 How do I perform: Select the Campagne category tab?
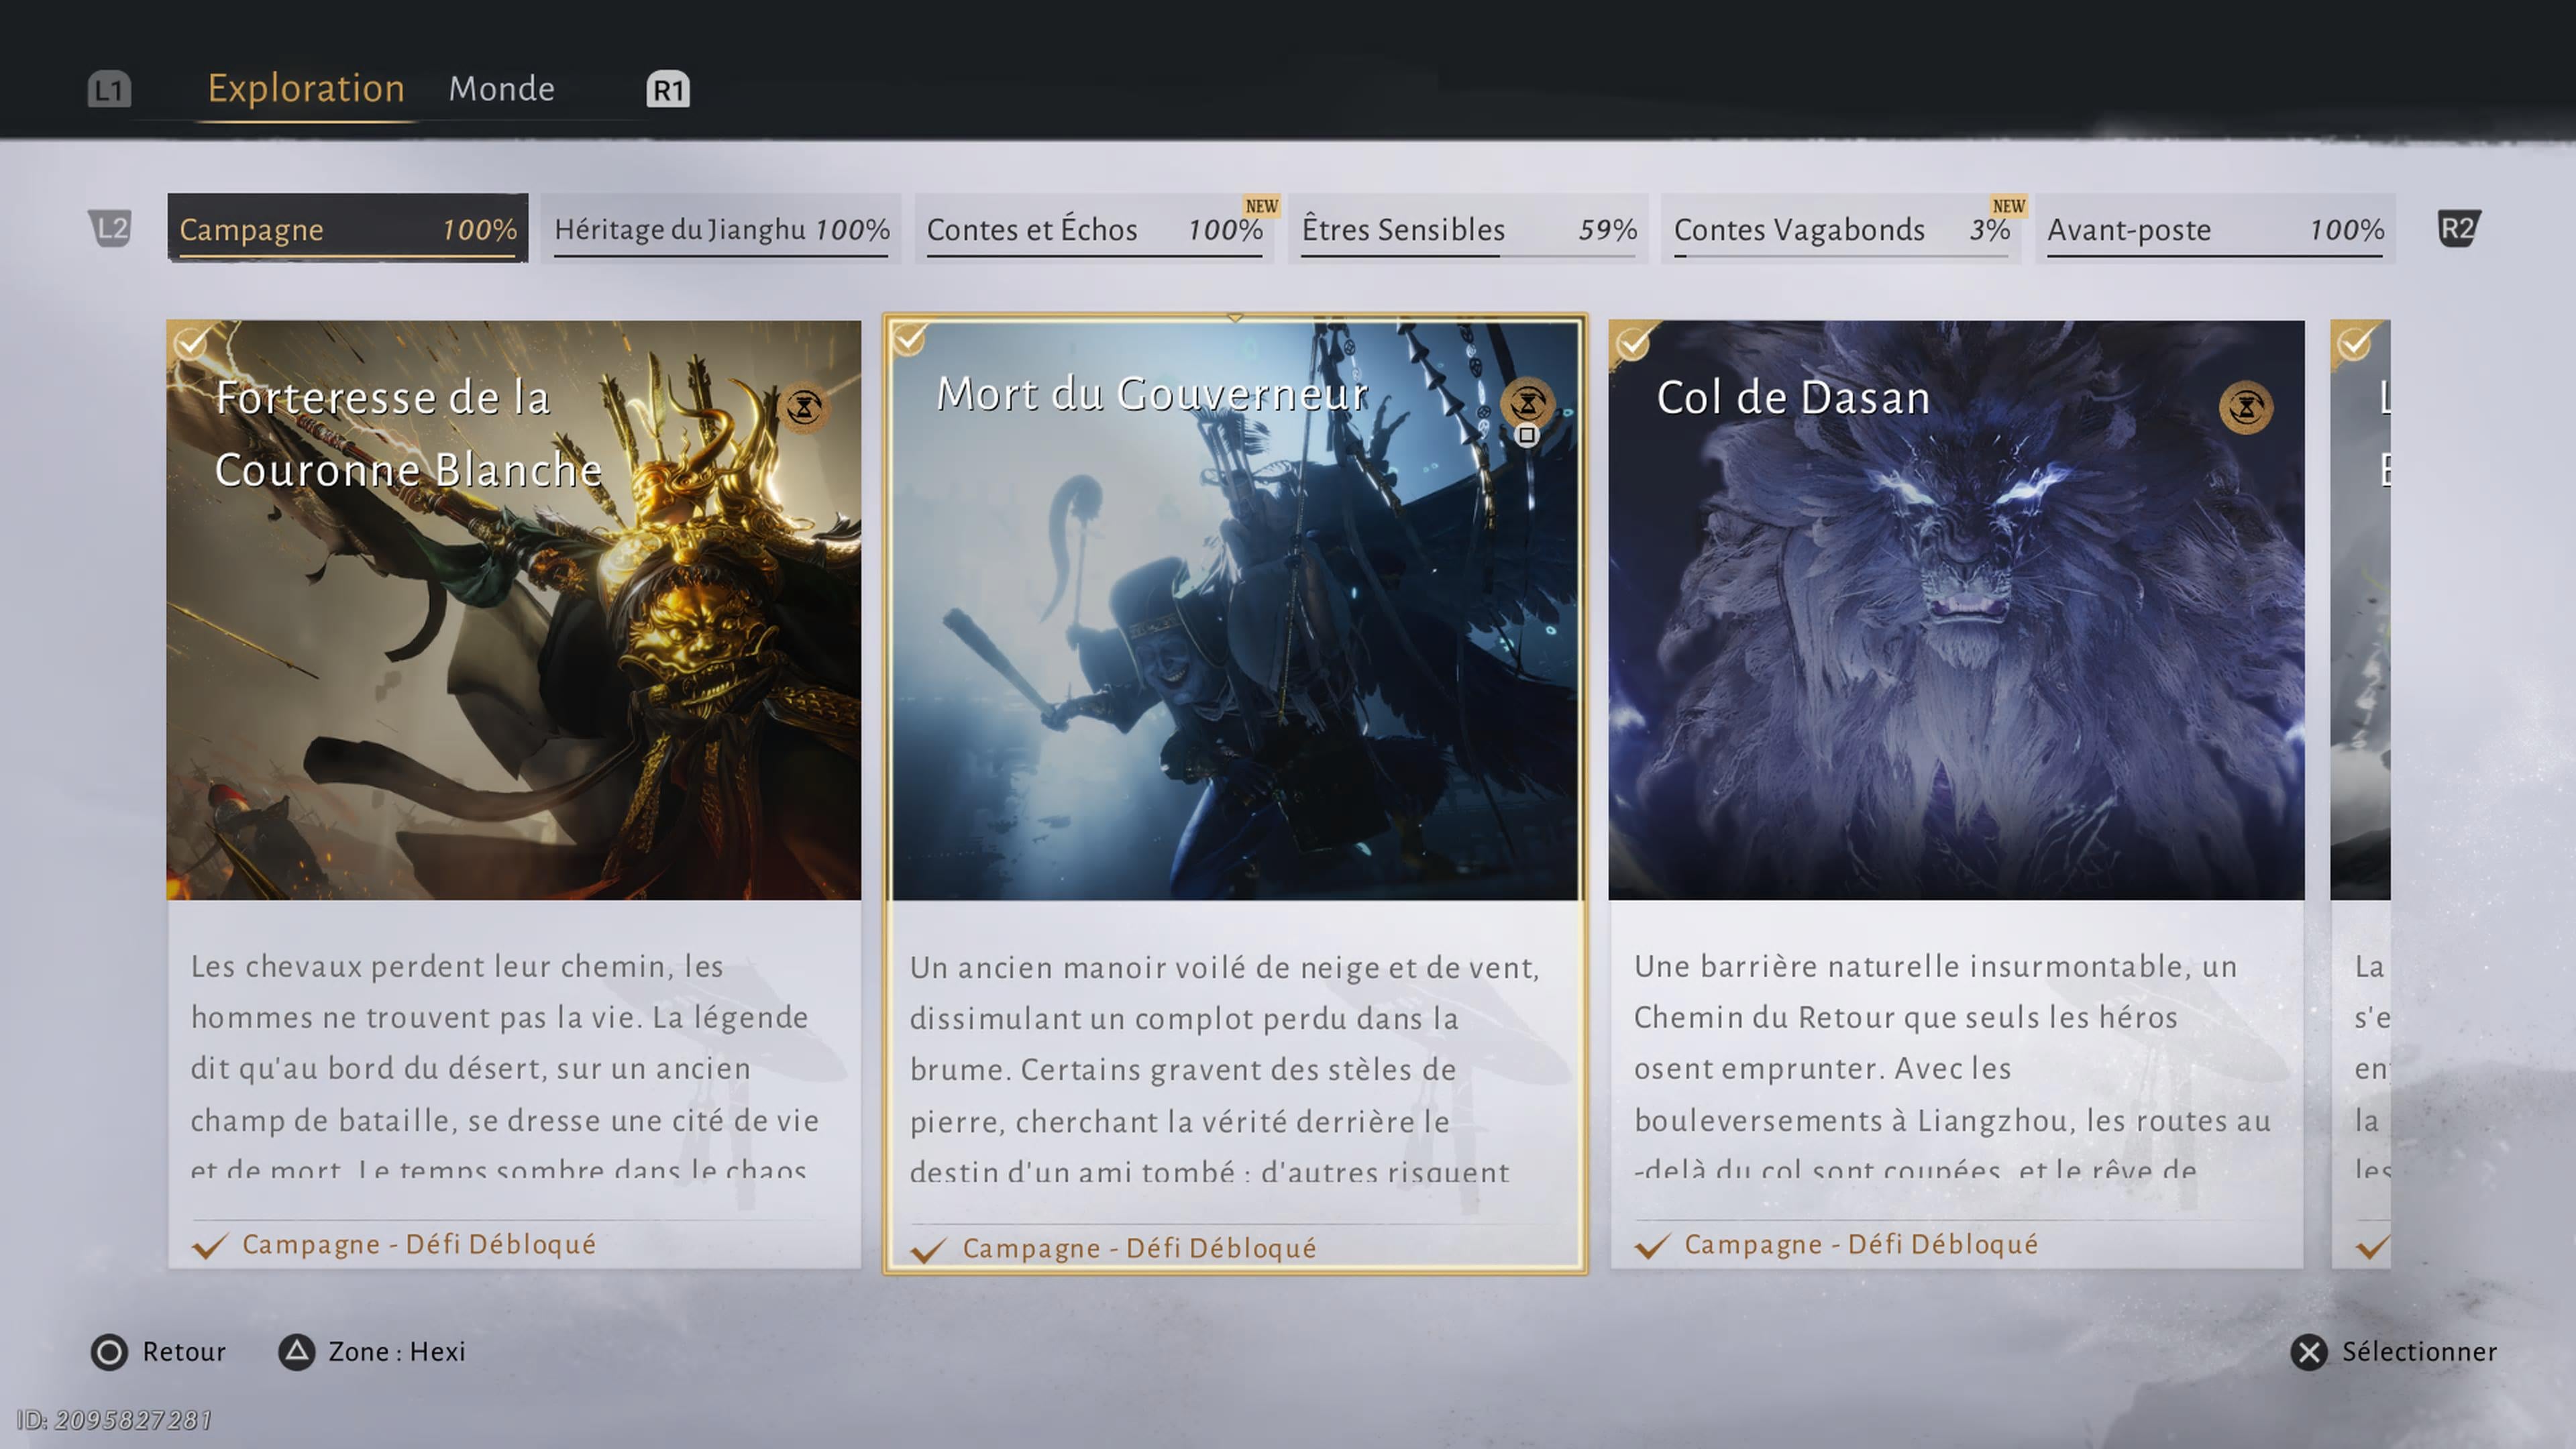[347, 229]
